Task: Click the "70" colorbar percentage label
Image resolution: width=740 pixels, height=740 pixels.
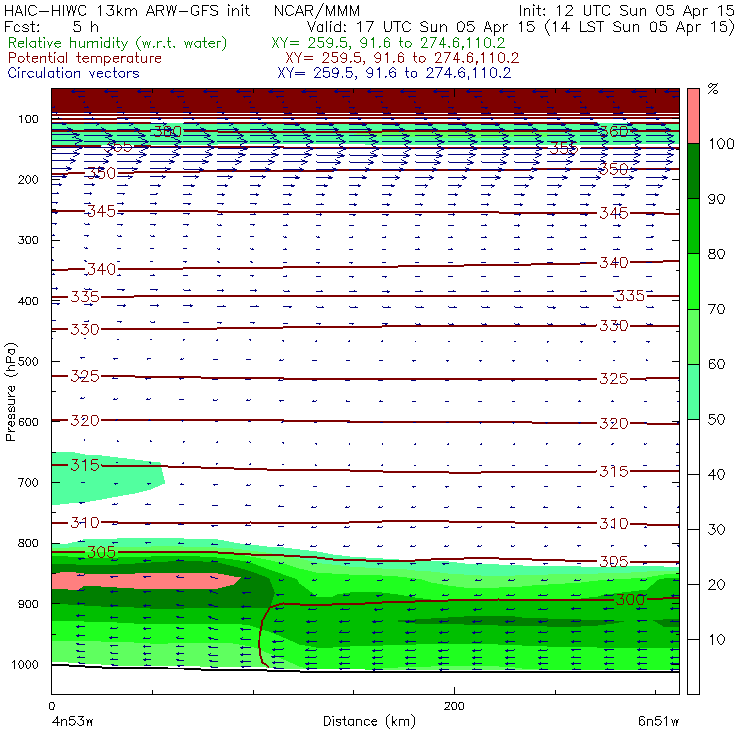Action: (716, 309)
